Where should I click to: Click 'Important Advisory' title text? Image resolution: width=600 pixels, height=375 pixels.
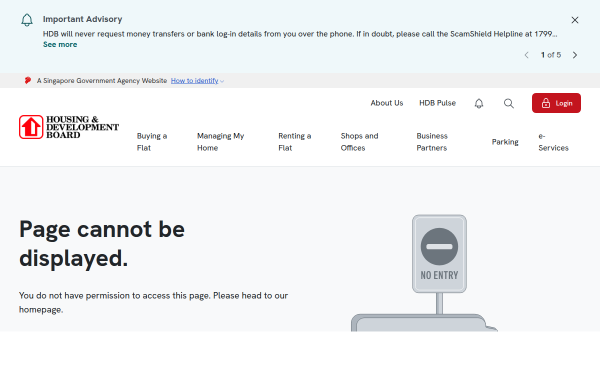click(x=82, y=19)
